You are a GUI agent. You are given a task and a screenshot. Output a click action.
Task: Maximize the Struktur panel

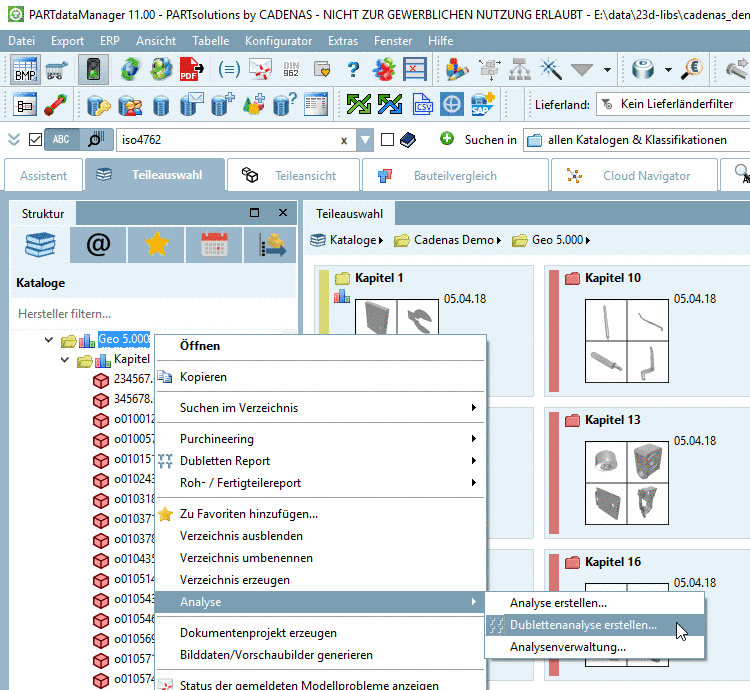pyautogui.click(x=254, y=213)
